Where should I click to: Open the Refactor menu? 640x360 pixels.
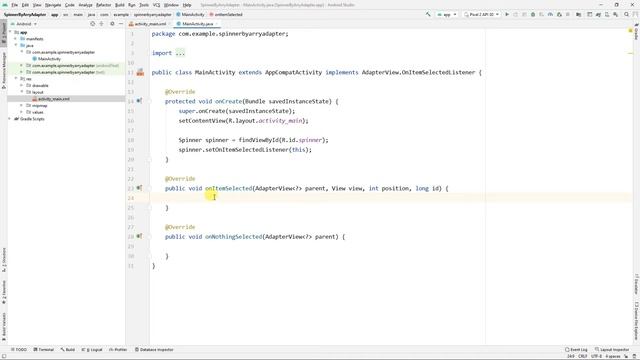[103, 5]
